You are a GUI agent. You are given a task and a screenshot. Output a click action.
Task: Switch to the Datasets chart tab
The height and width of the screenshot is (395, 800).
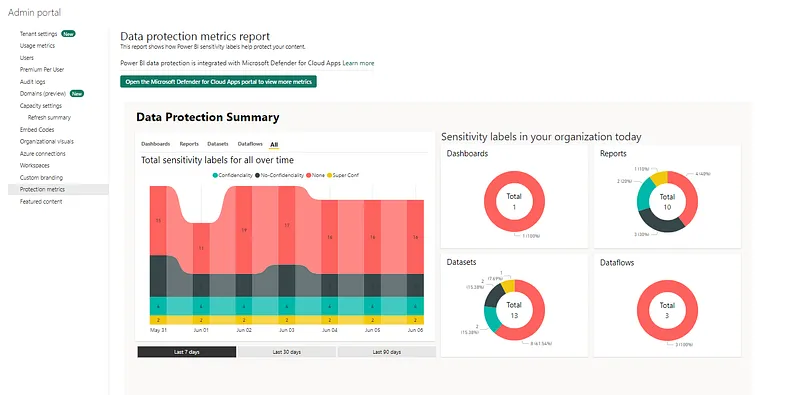point(218,144)
